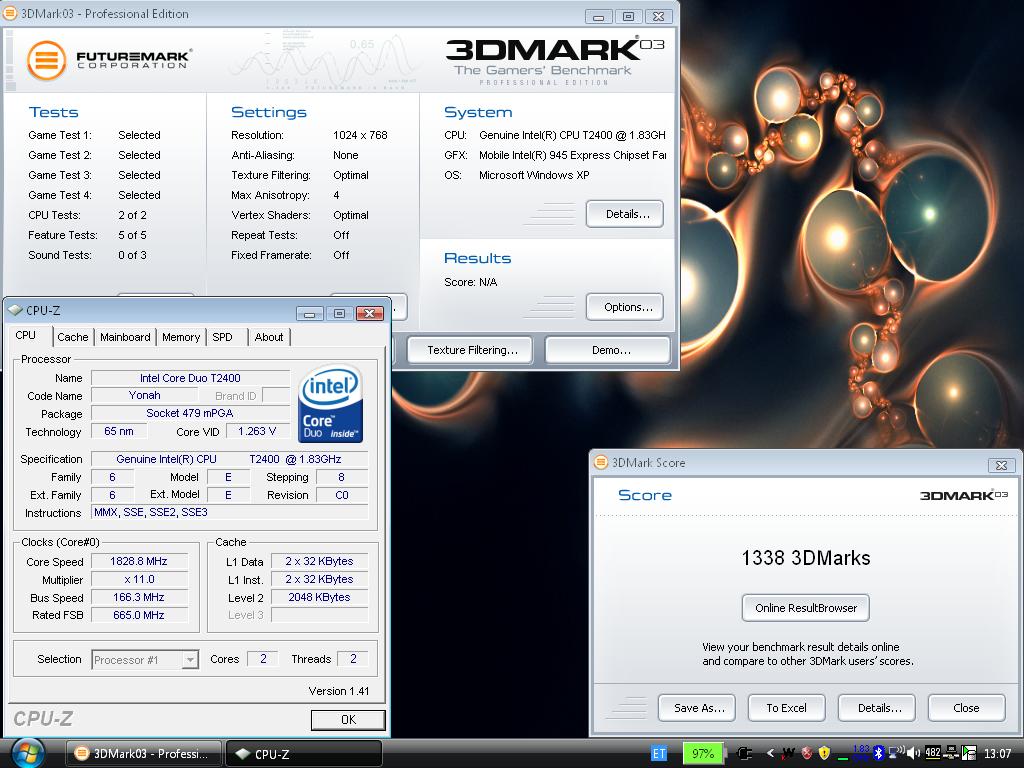
Task: Minimize the 3DMark03 window
Action: [x=598, y=16]
